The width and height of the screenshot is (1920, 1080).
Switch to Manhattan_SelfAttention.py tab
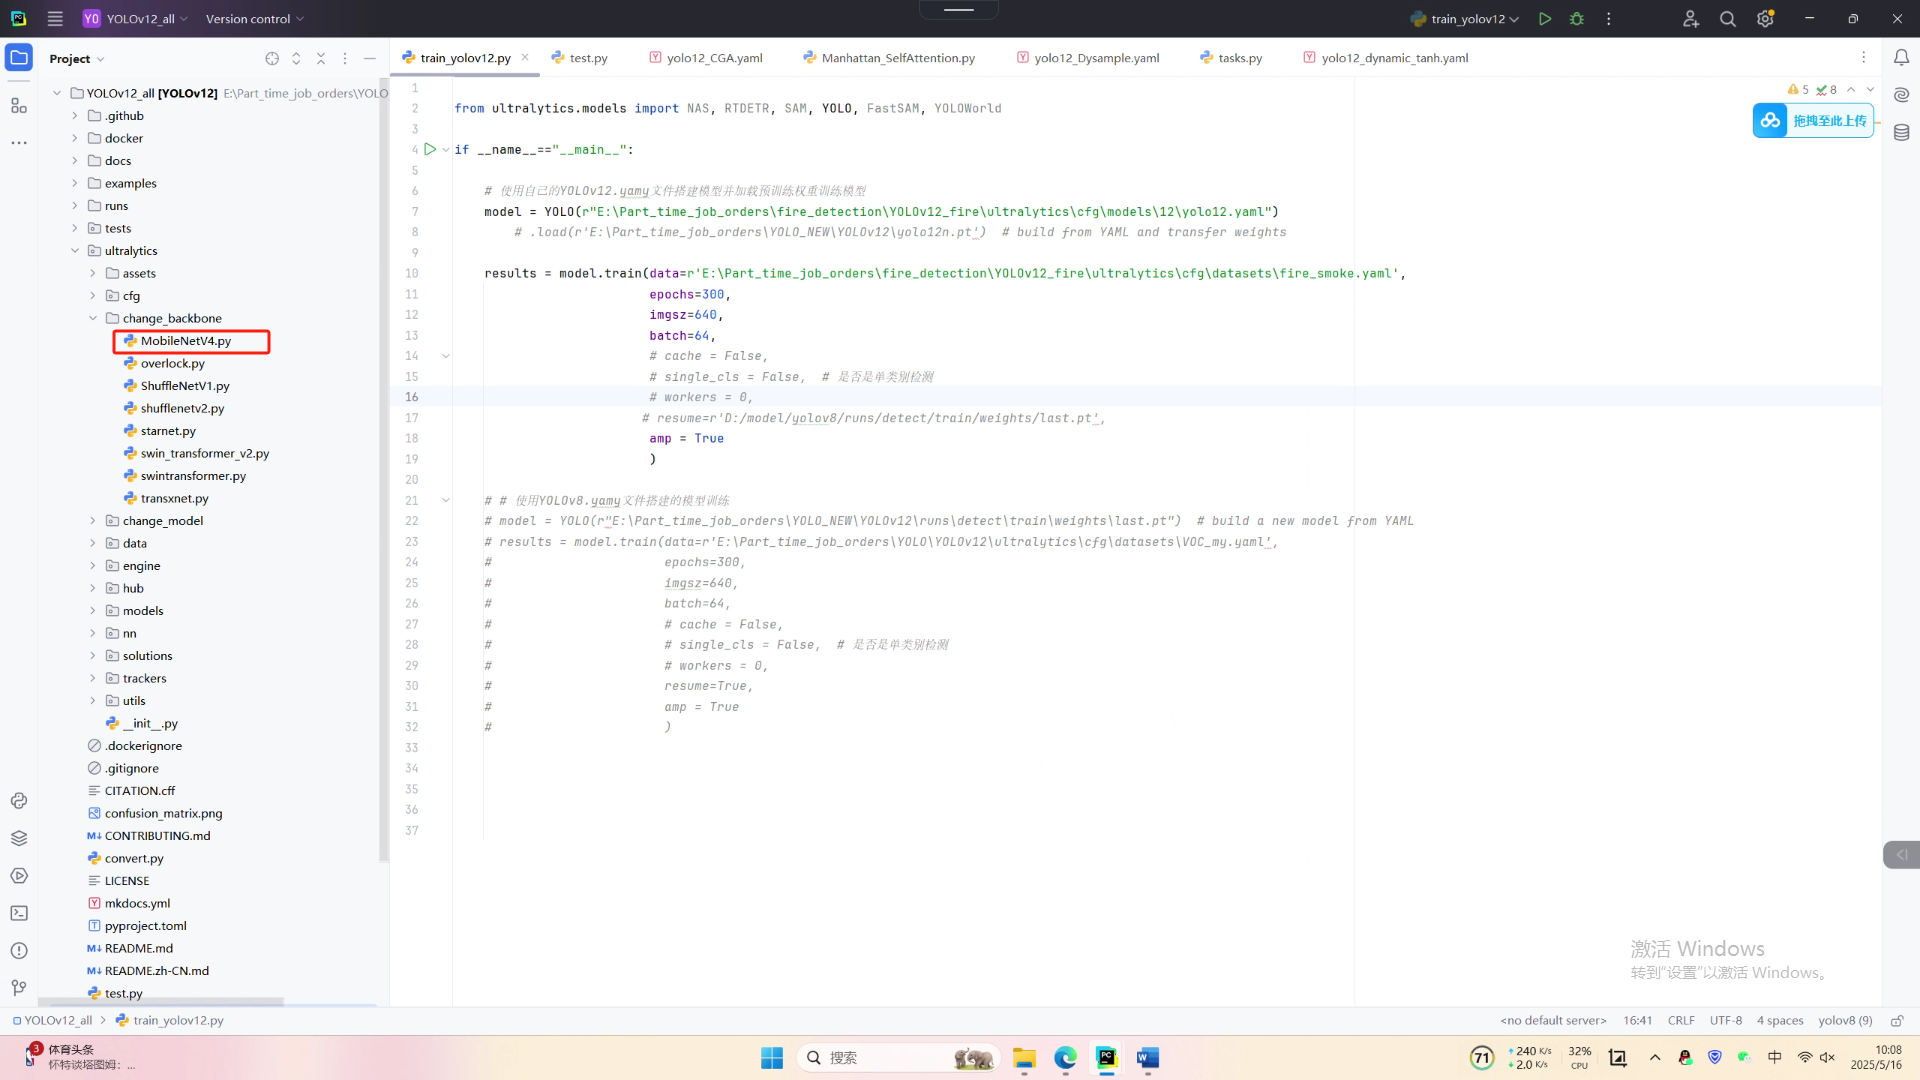(889, 58)
